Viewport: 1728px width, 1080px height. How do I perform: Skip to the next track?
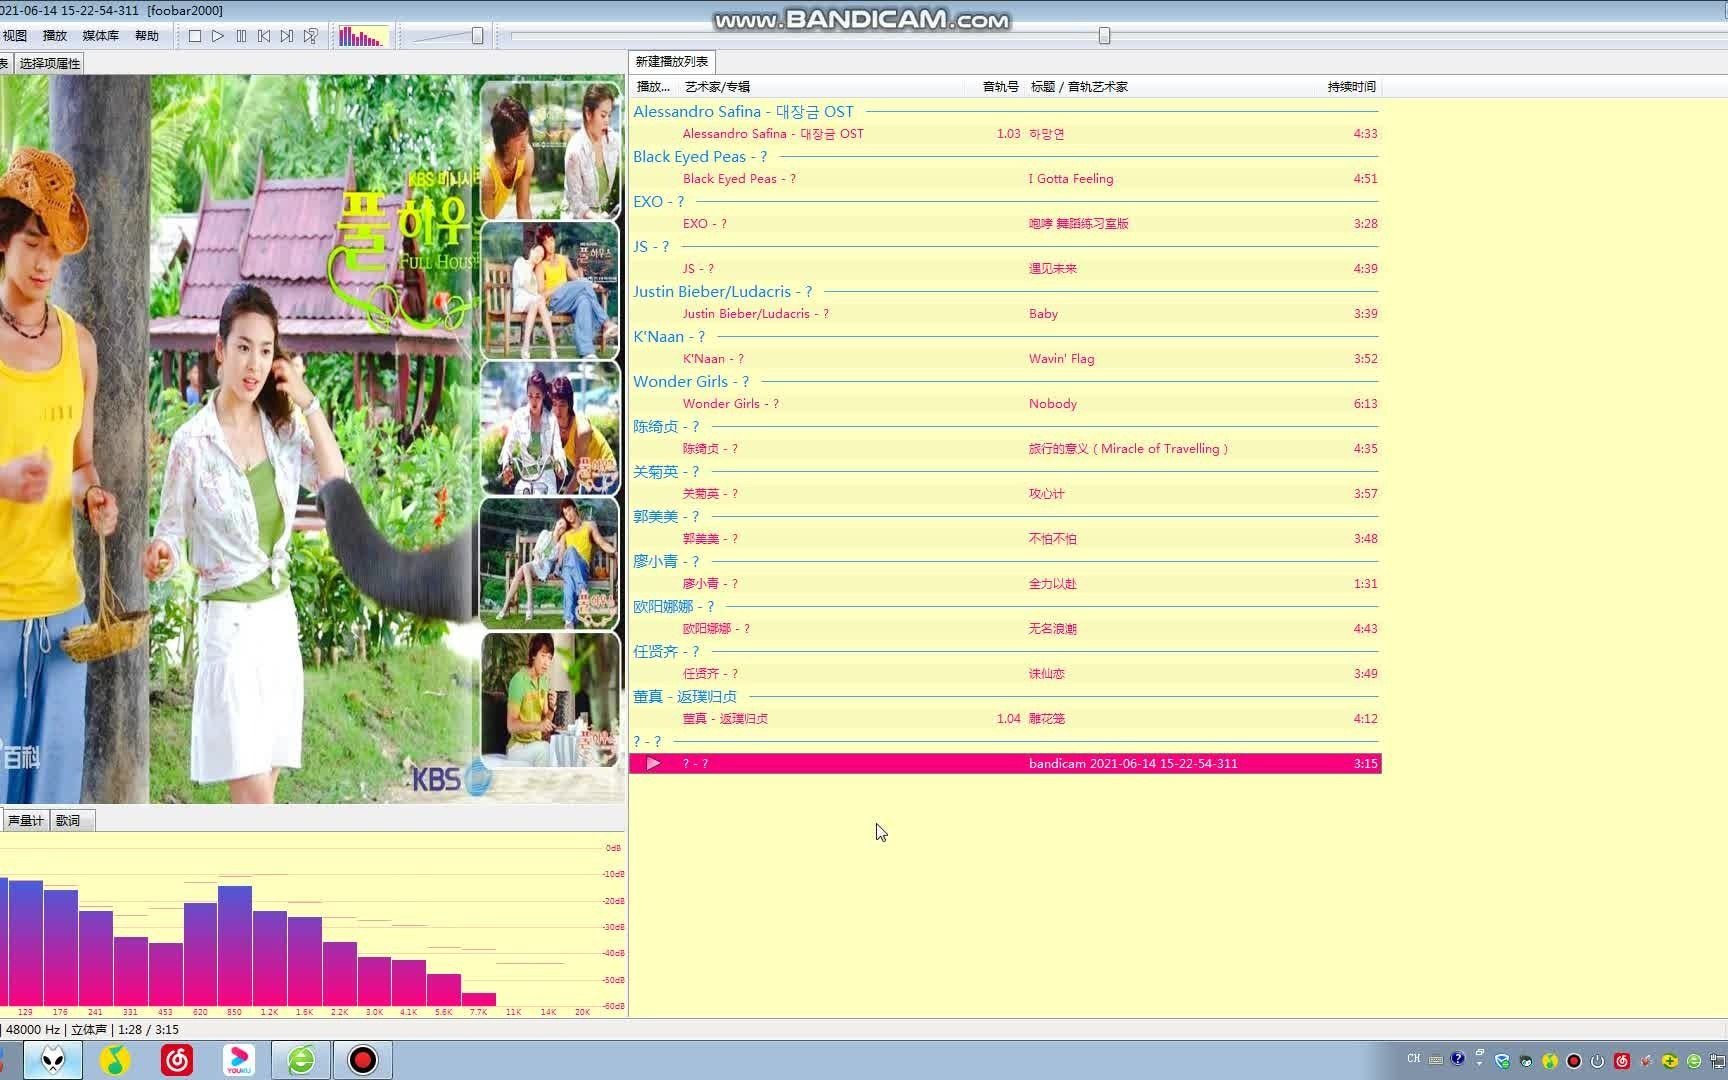[x=287, y=36]
